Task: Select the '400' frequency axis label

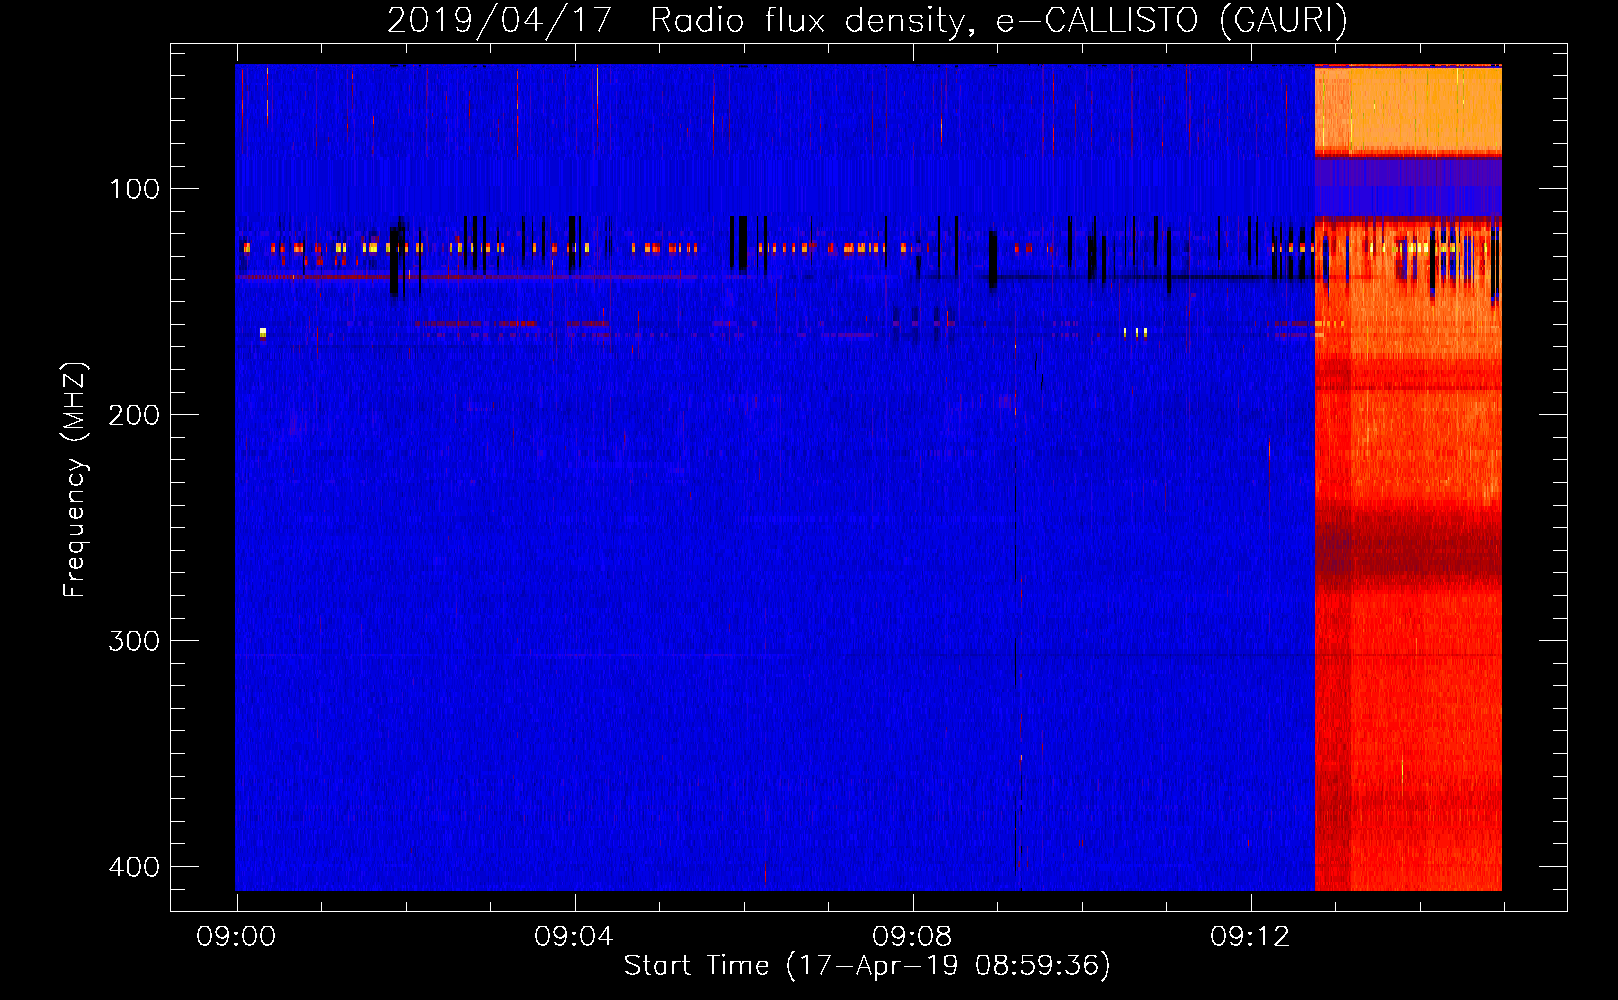Action: pyautogui.click(x=134, y=867)
